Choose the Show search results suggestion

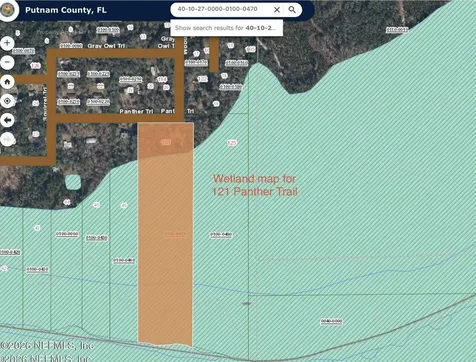(x=226, y=28)
